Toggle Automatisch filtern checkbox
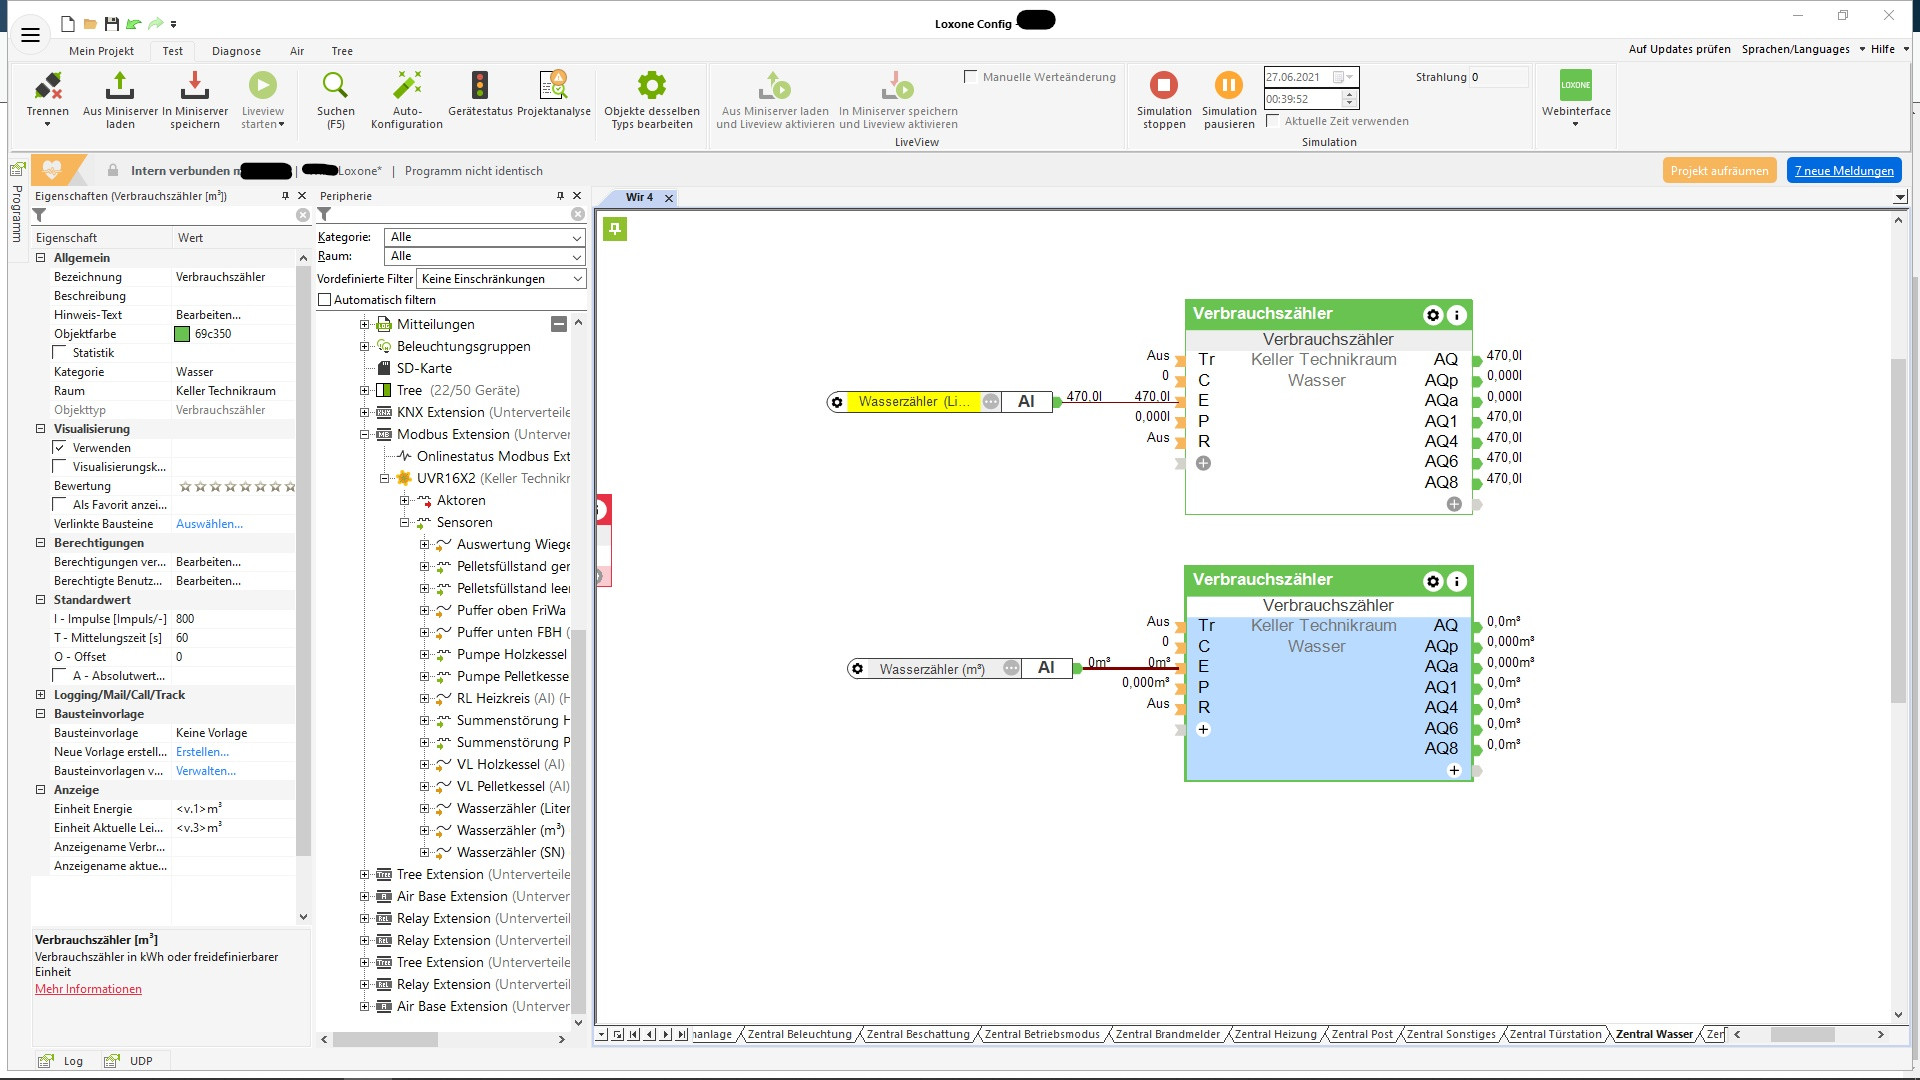This screenshot has height=1080, width=1920. click(324, 300)
